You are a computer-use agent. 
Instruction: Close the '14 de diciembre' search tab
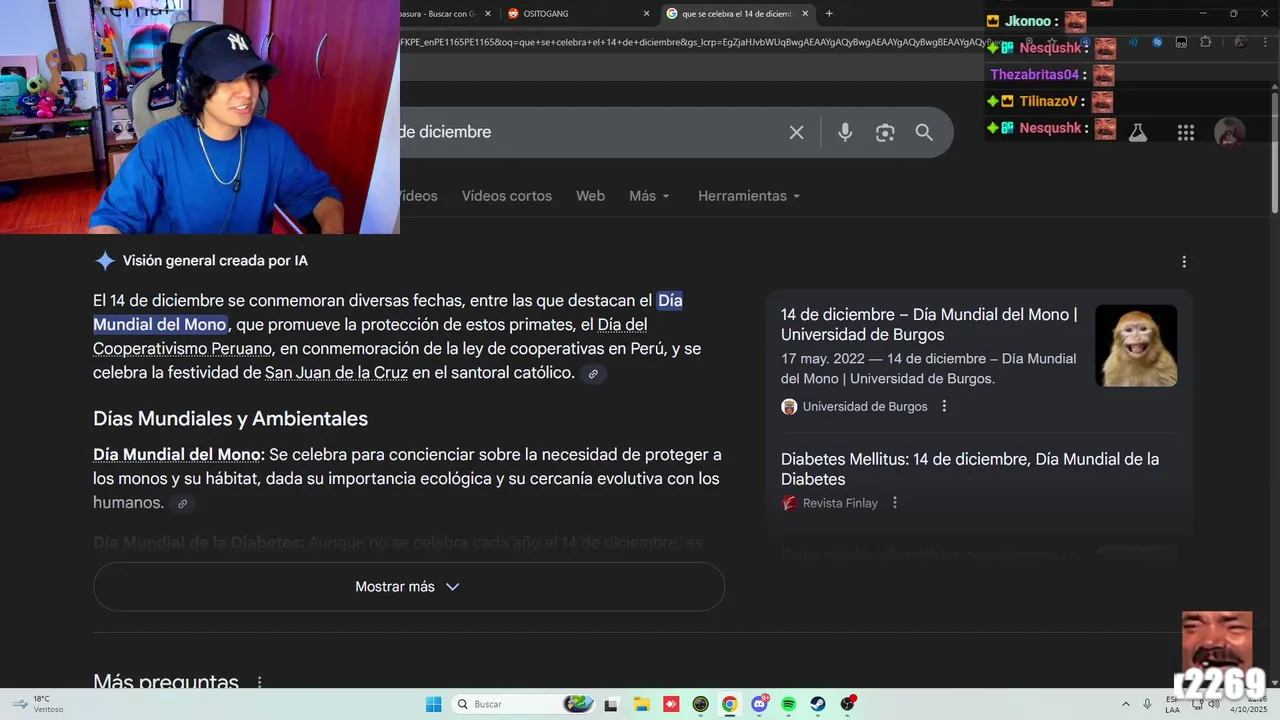point(805,13)
